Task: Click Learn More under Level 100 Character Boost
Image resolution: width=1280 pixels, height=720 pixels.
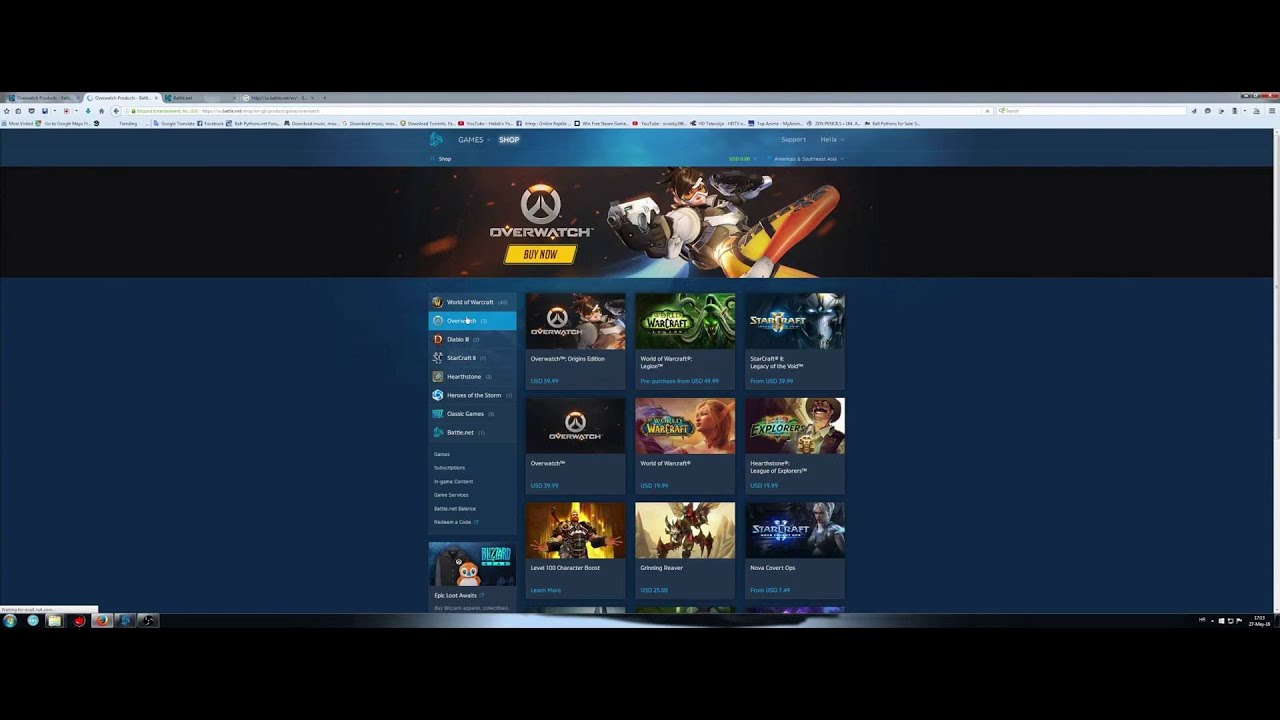Action: coord(545,590)
